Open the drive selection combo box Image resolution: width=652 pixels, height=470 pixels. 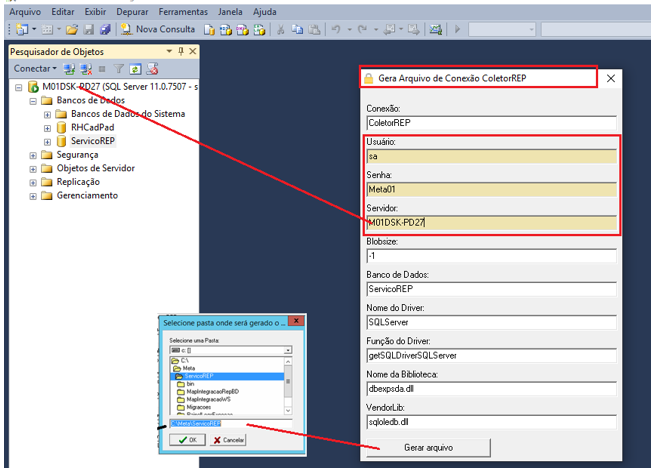(x=287, y=351)
